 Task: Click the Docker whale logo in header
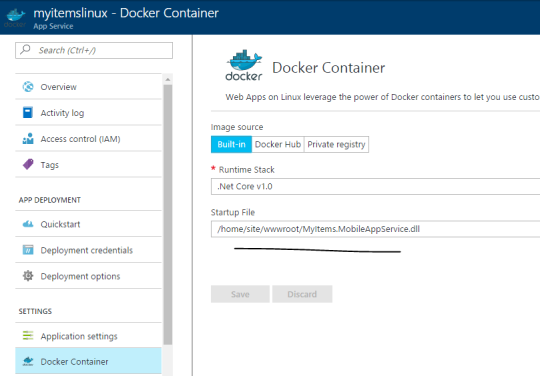point(15,17)
